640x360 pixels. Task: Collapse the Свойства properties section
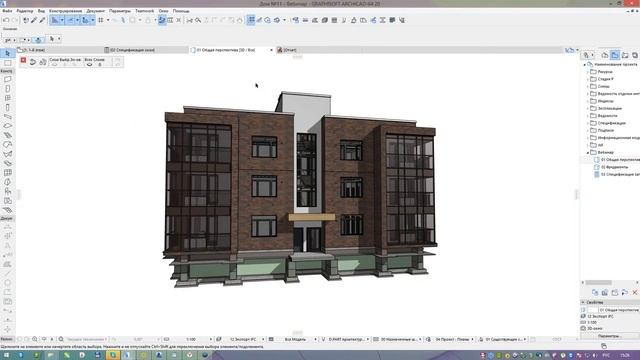point(583,302)
